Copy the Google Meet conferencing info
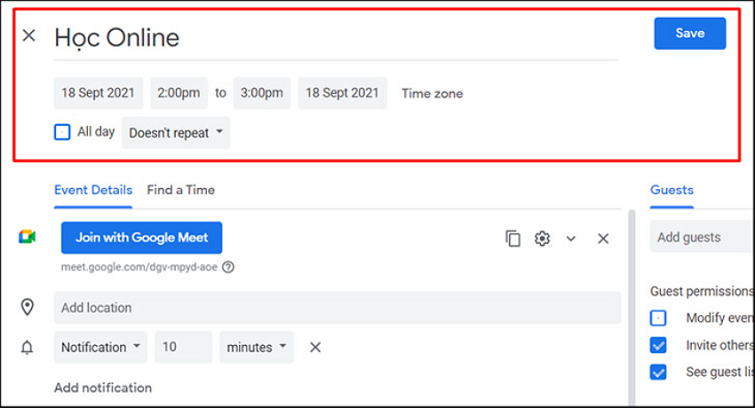The height and width of the screenshot is (408, 755). [x=513, y=238]
